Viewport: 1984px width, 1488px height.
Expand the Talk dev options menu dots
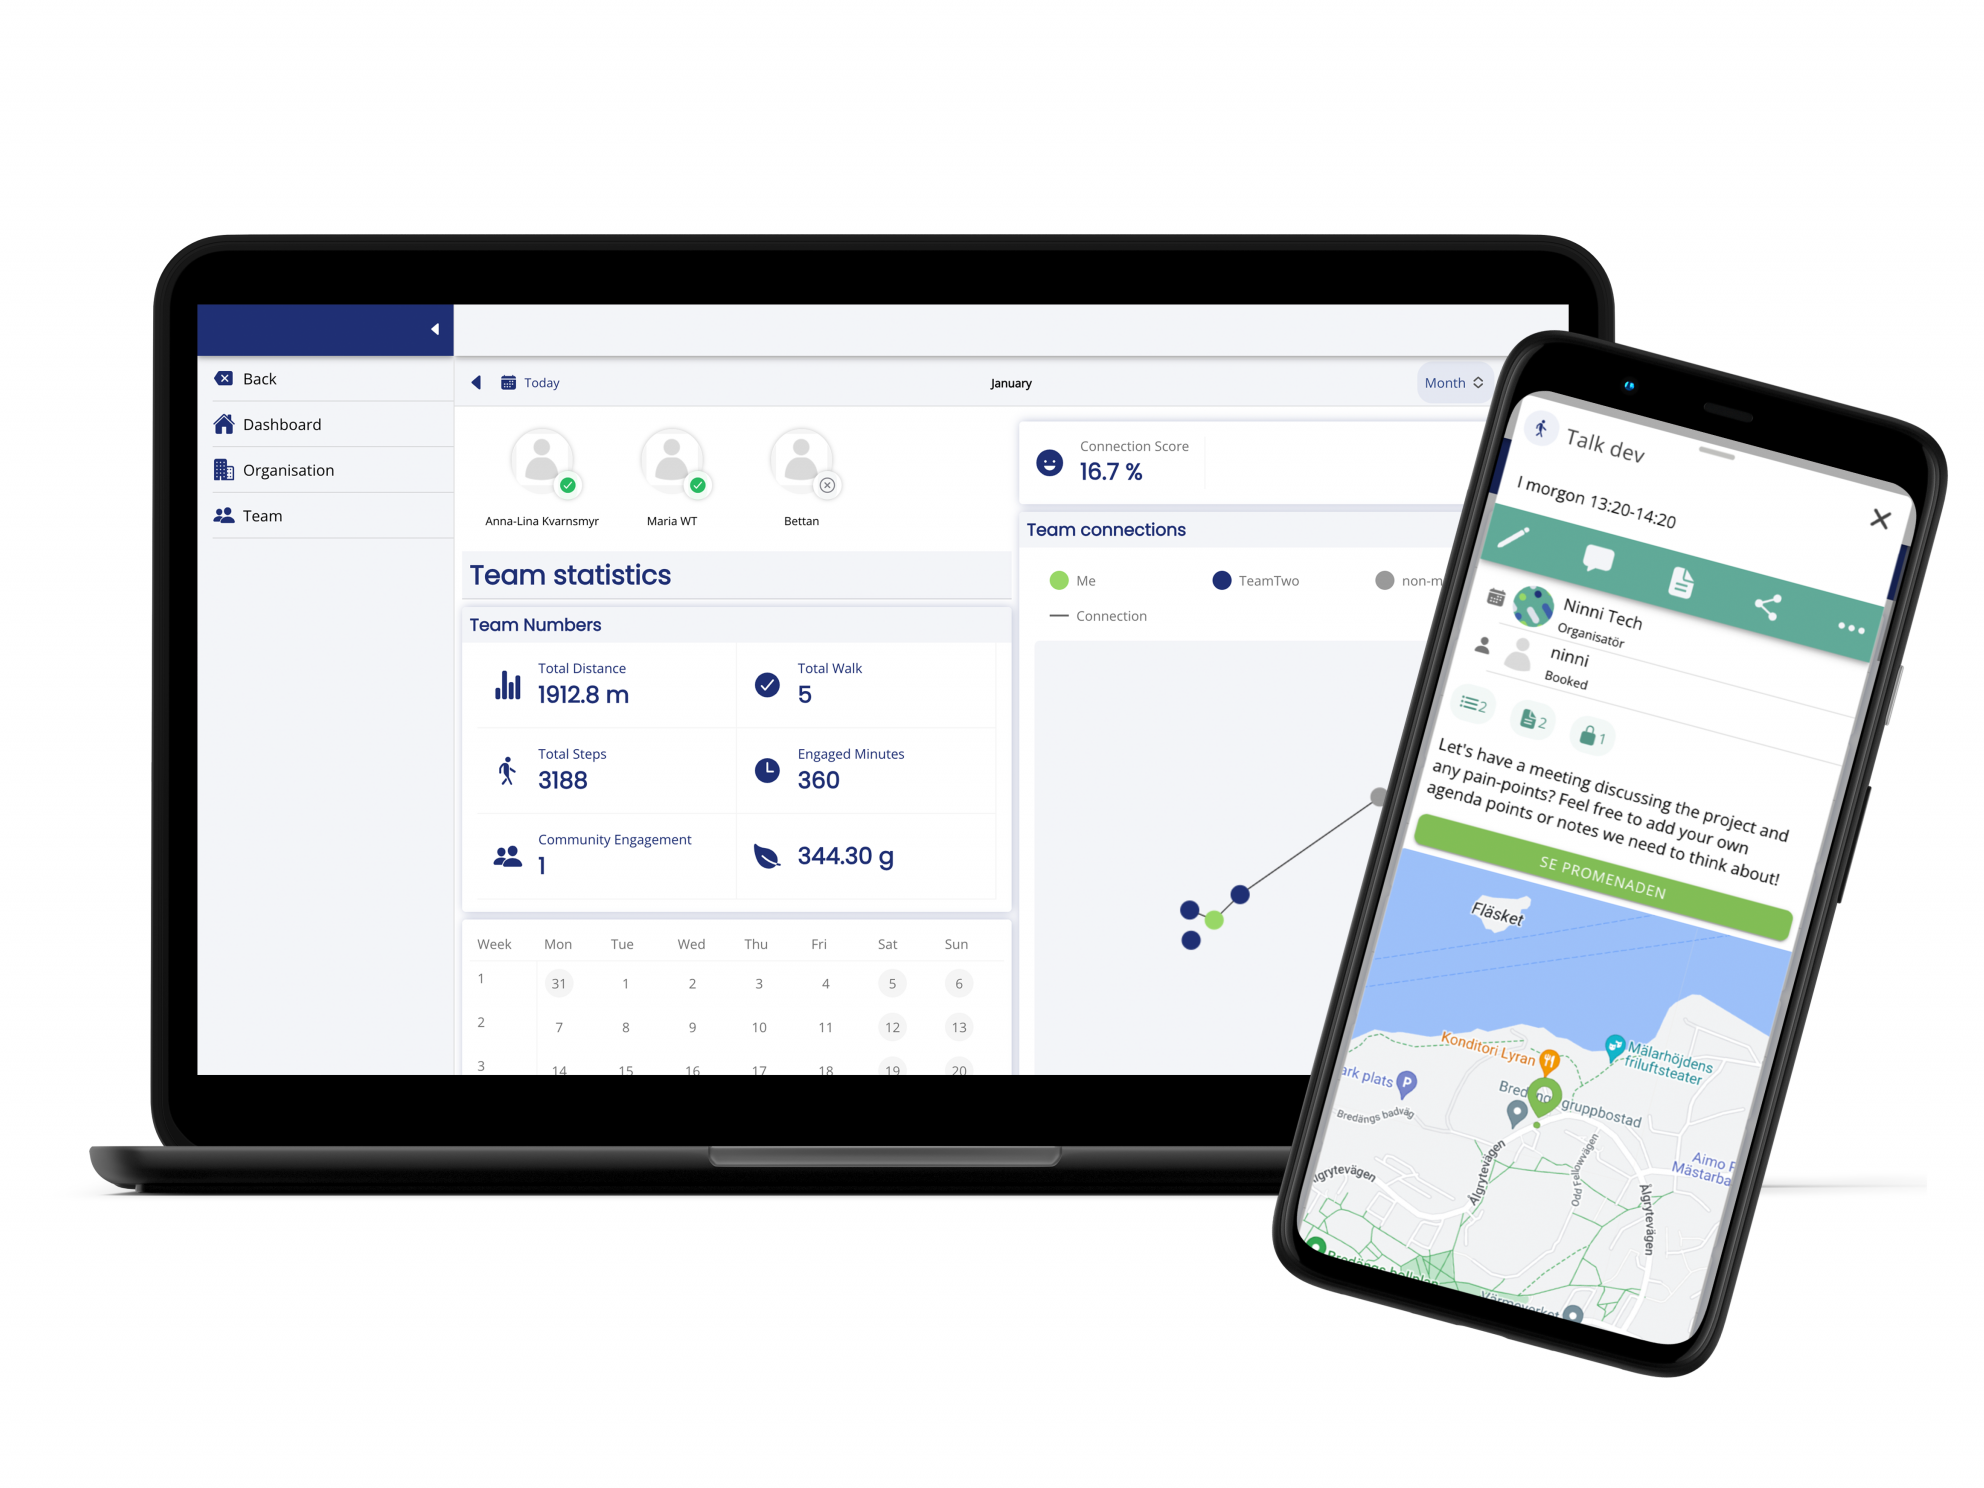click(1853, 624)
